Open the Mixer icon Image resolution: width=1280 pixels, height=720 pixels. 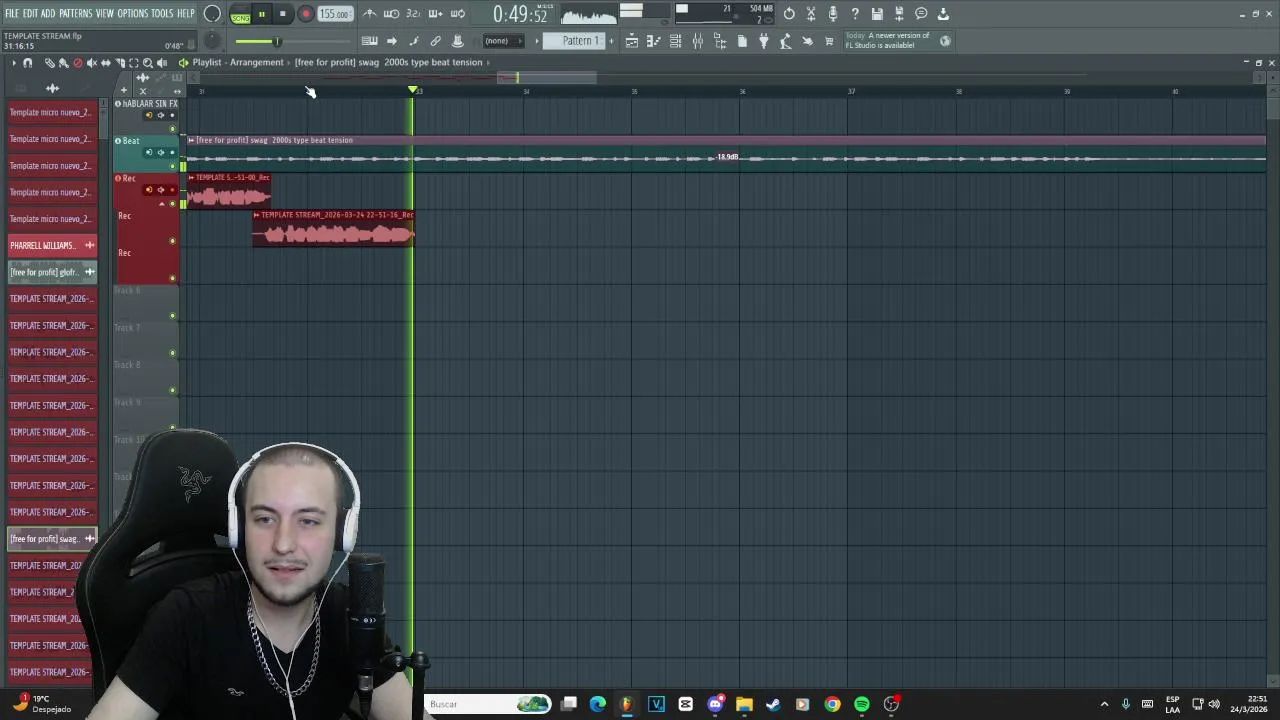tap(698, 41)
